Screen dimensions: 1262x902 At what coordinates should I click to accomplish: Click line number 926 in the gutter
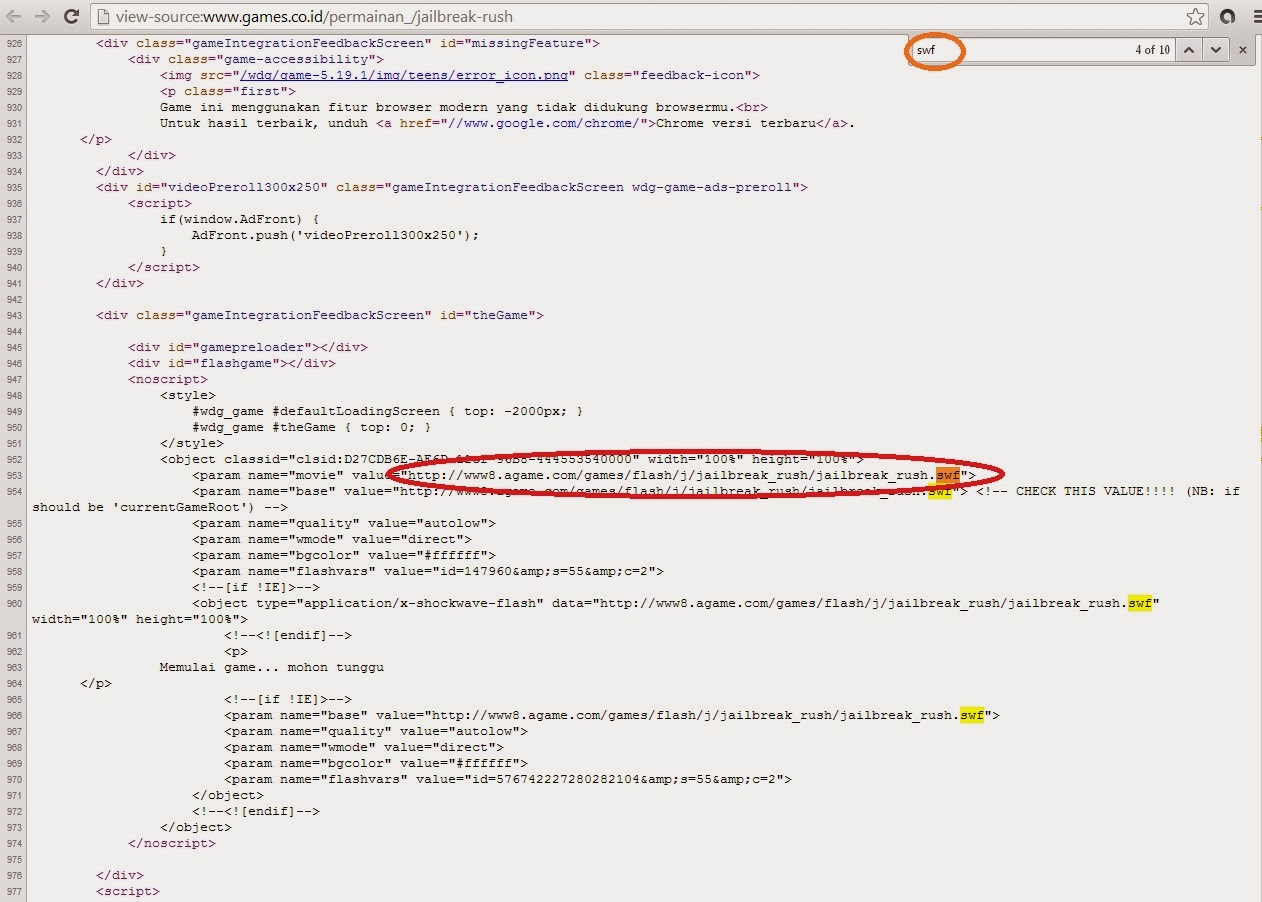(14, 43)
